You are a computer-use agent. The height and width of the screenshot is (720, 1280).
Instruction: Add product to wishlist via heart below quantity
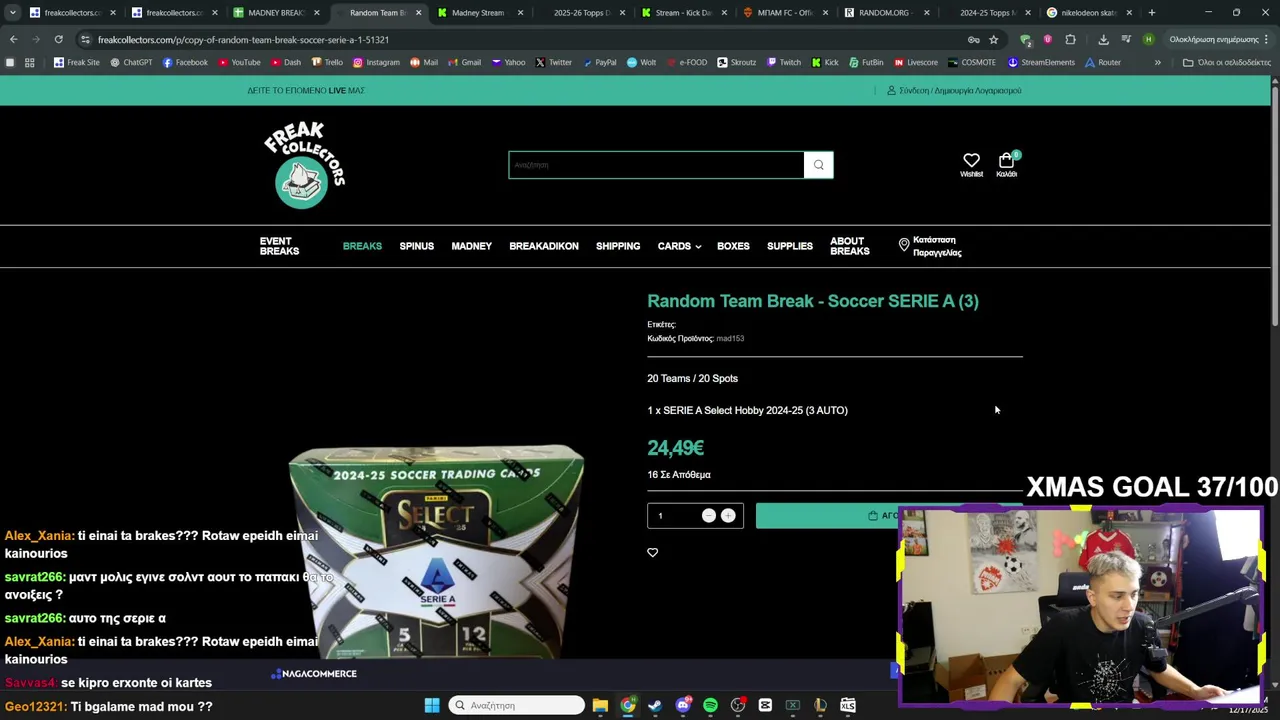tap(652, 552)
